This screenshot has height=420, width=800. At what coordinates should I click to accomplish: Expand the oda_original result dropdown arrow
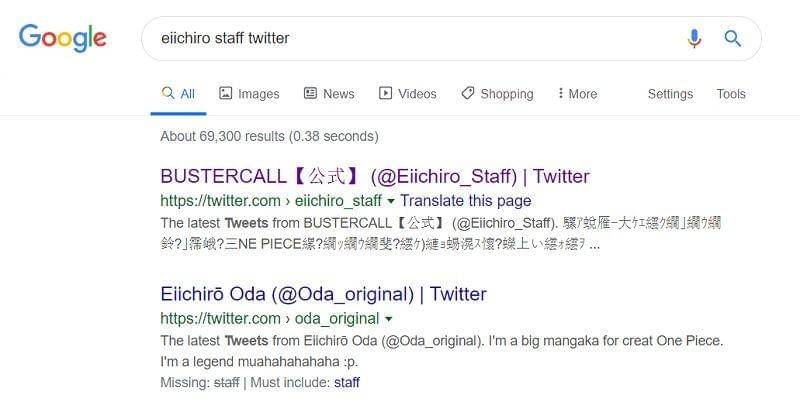[388, 319]
